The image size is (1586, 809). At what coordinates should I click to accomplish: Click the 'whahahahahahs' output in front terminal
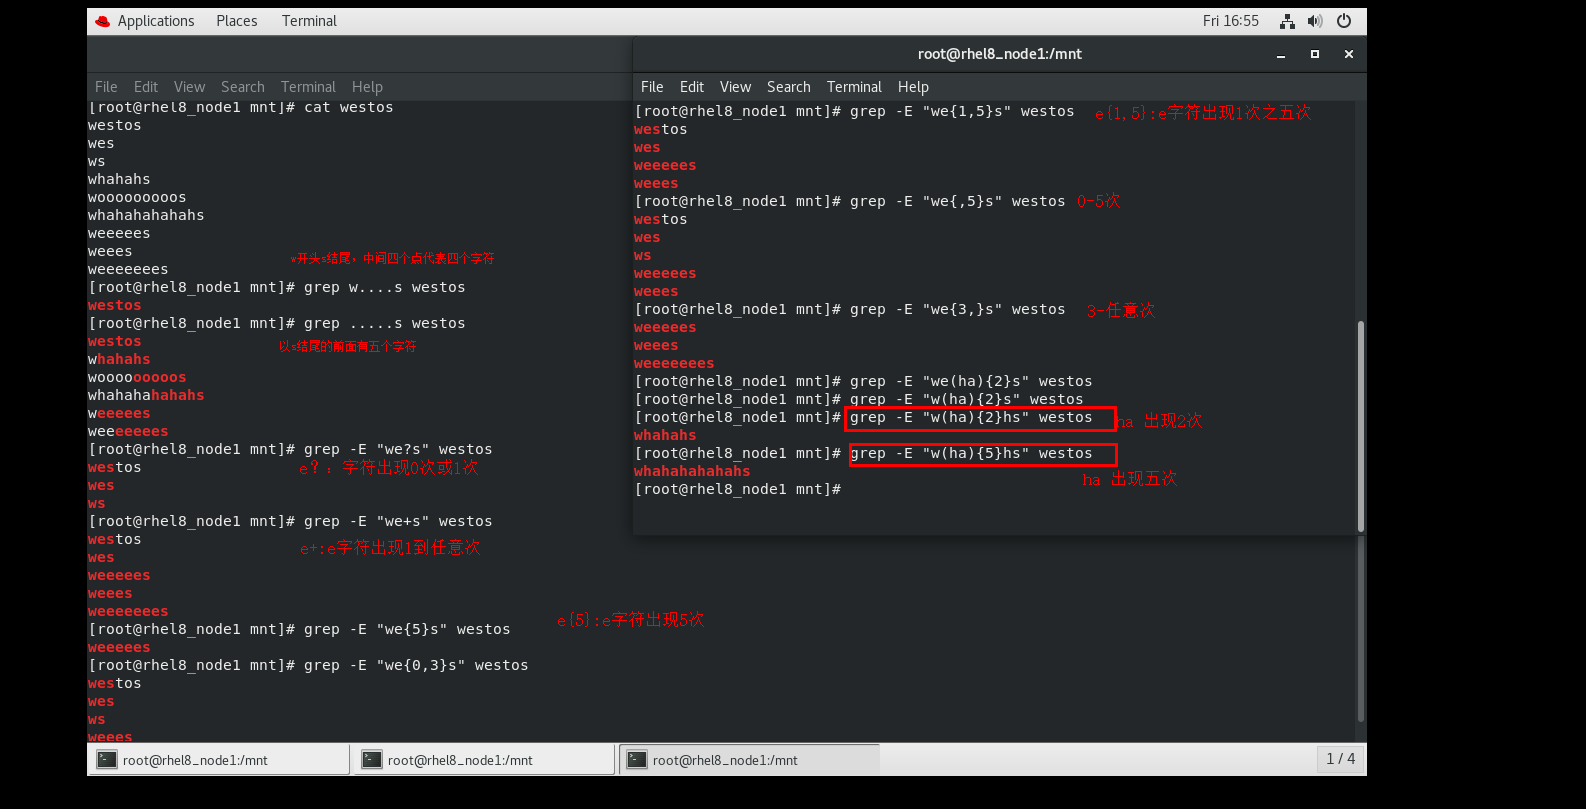tap(692, 471)
